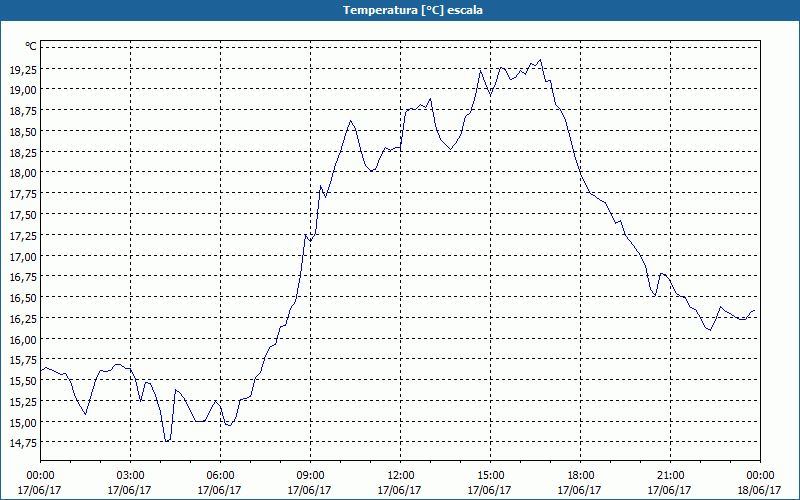Click the 19,00 y-axis value

pos(23,90)
